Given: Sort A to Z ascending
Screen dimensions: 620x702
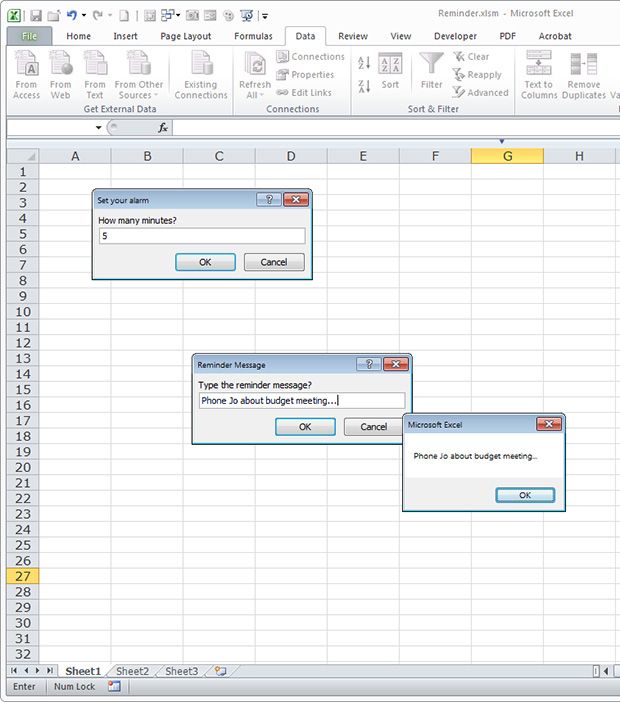Looking at the screenshot, I should point(364,63).
